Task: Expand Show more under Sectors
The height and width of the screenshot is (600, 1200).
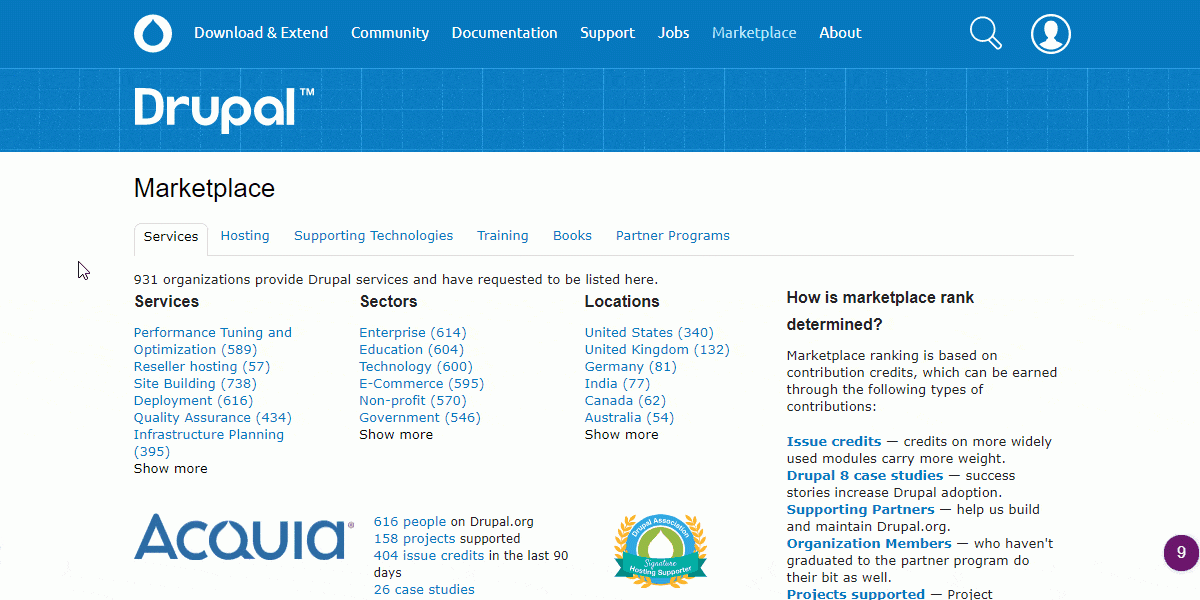Action: pos(396,435)
